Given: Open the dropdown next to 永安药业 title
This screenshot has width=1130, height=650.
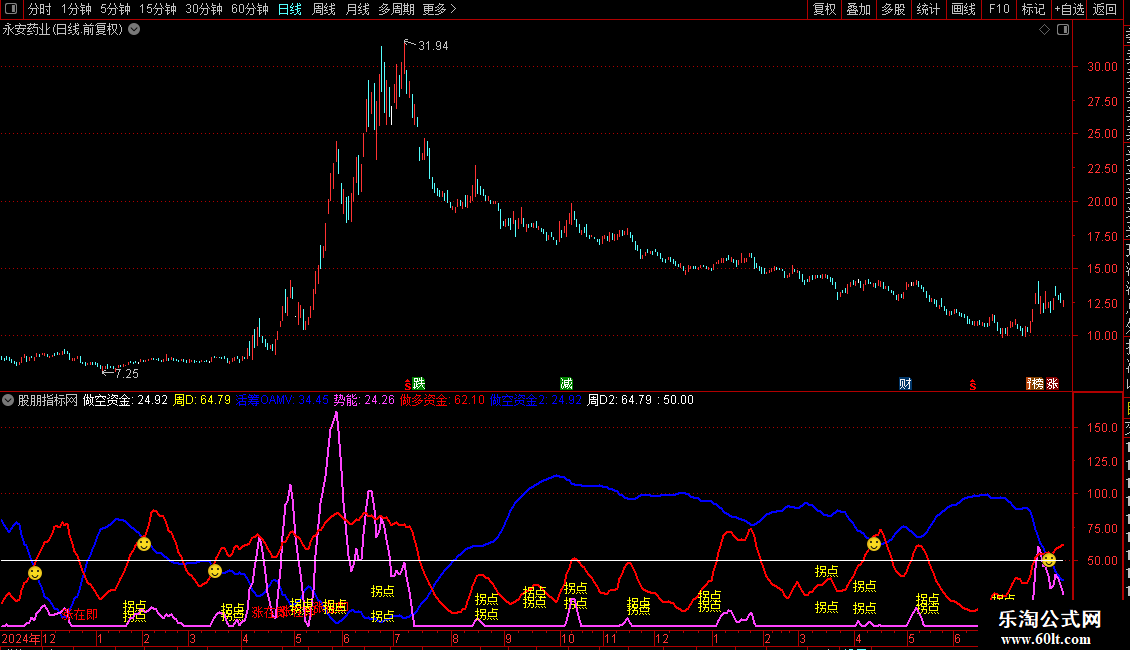Looking at the screenshot, I should pyautogui.click(x=134, y=30).
